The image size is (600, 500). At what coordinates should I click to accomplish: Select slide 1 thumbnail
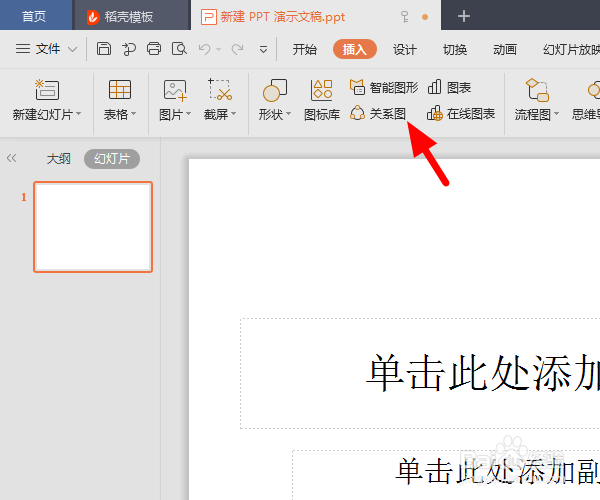(x=93, y=227)
